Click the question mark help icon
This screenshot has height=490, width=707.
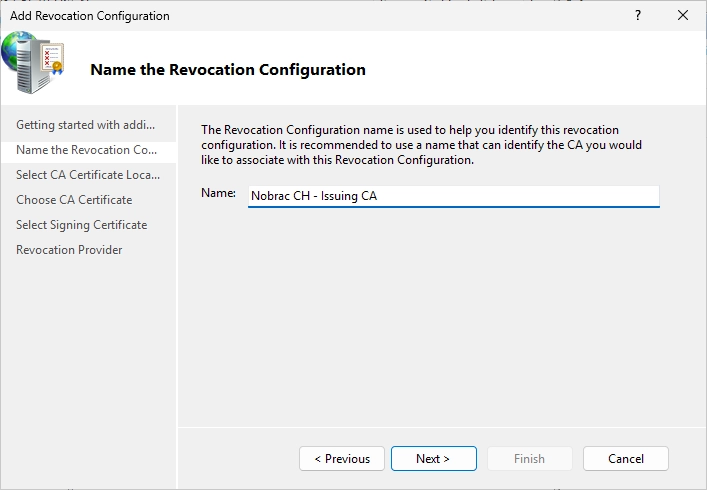[638, 16]
